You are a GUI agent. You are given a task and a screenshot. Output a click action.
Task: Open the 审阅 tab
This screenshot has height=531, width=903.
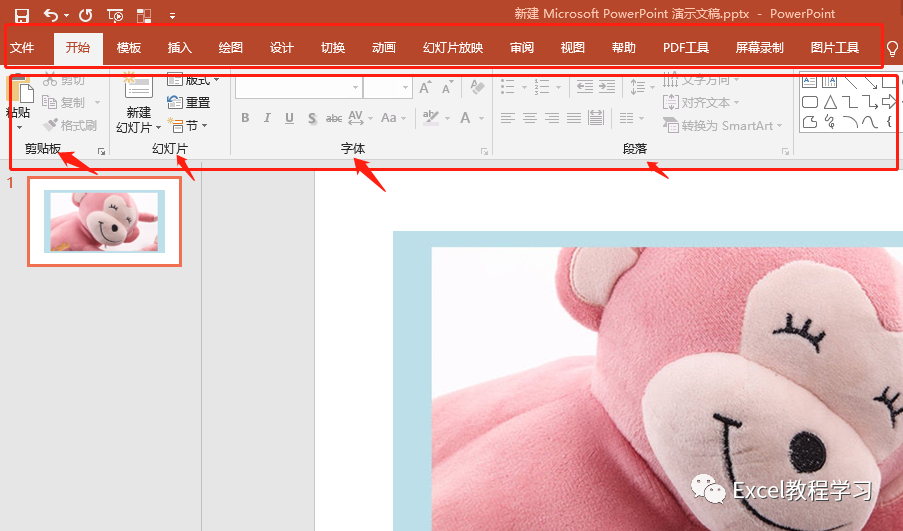pyautogui.click(x=522, y=48)
